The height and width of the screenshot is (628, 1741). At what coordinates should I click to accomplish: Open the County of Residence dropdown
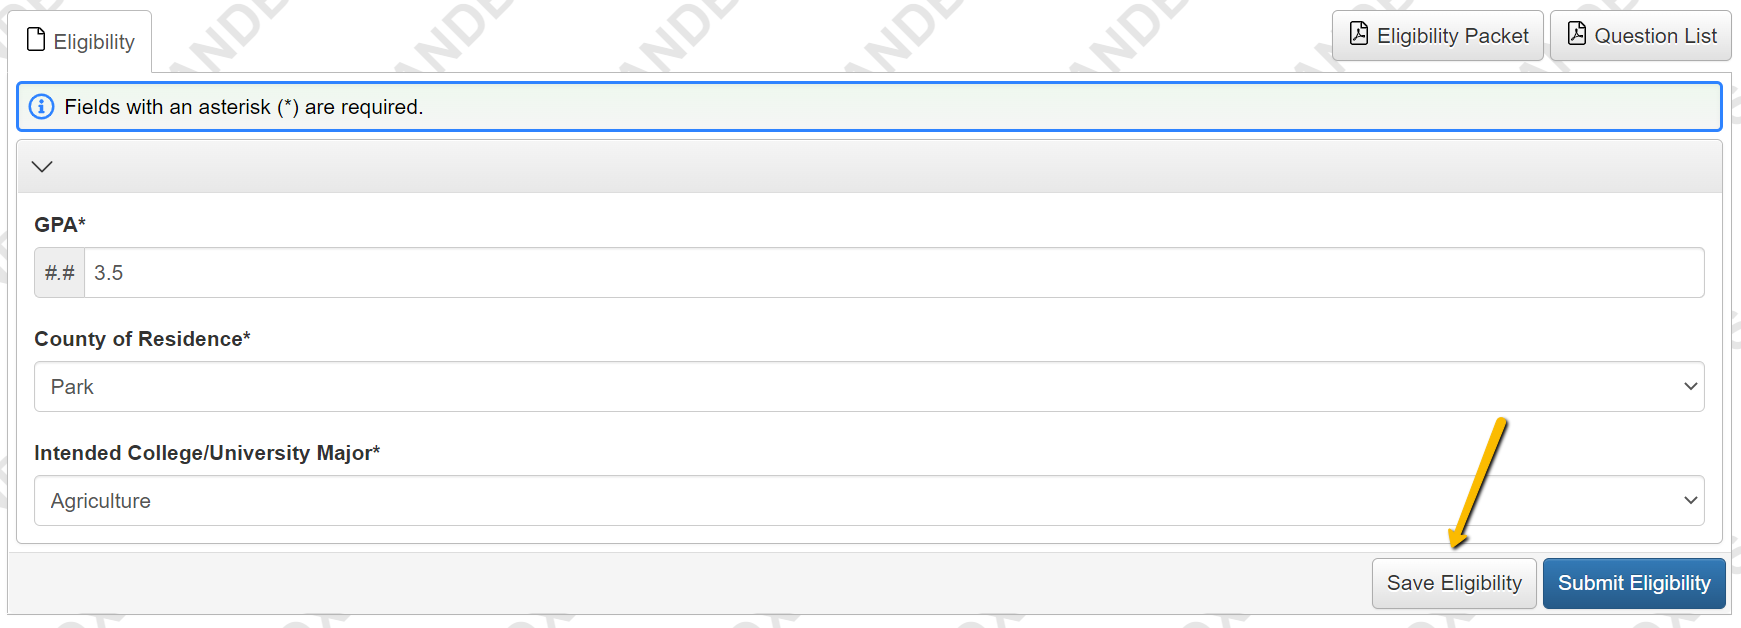click(x=869, y=387)
